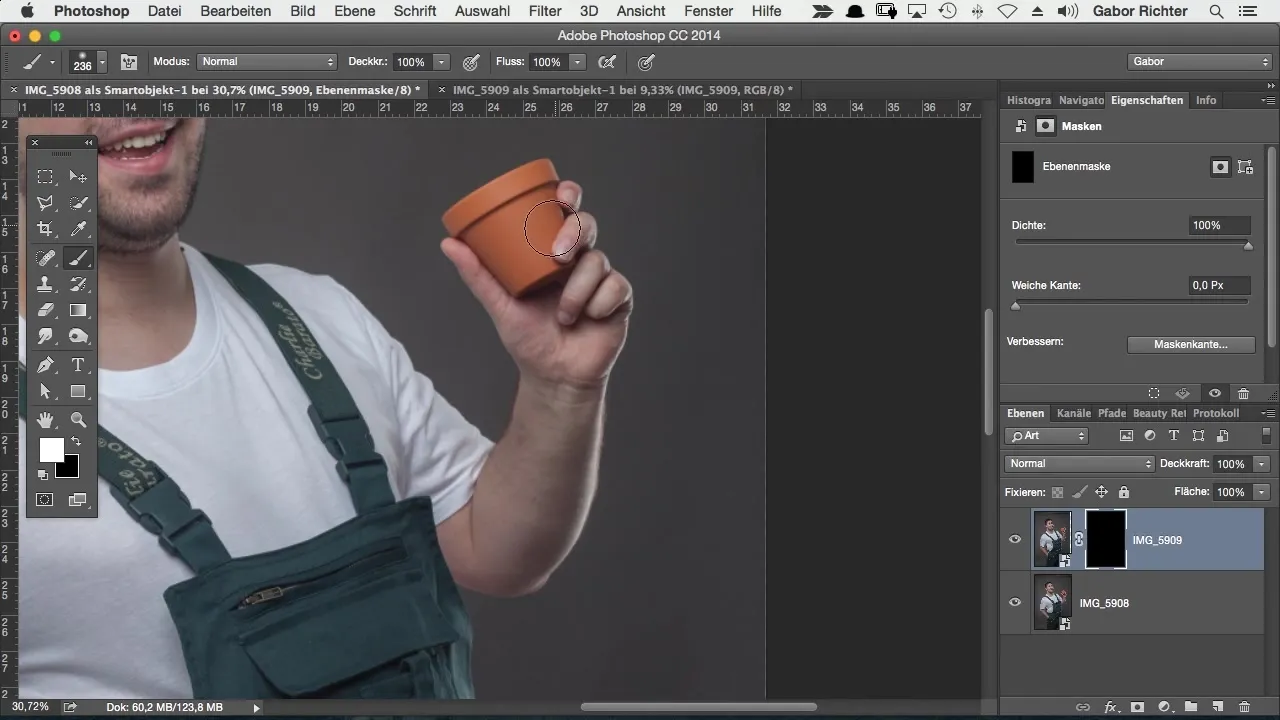Open the Gabor workspace dropdown

[1199, 62]
